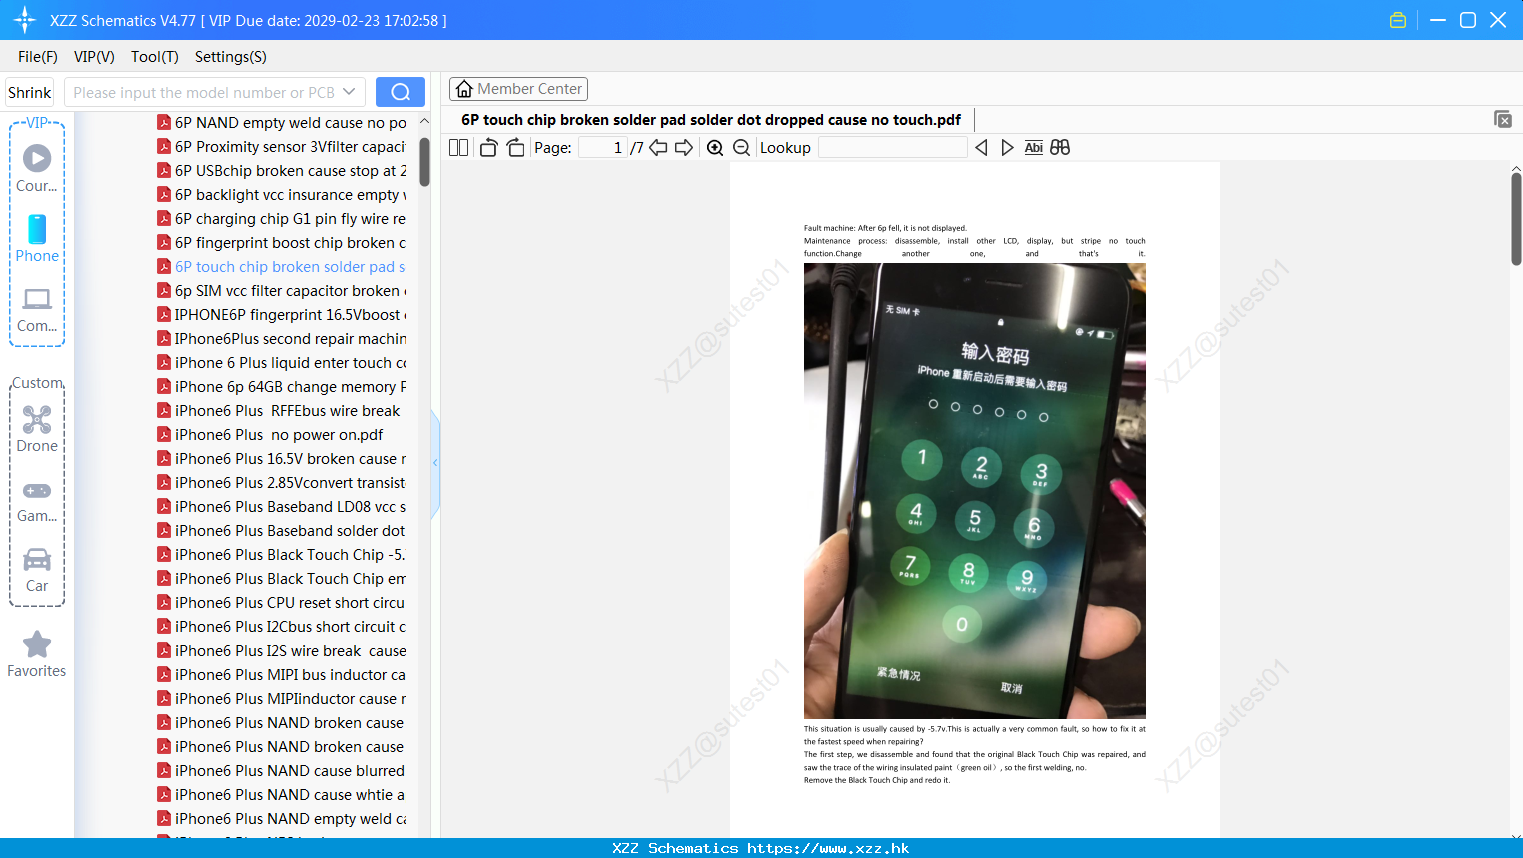Click the binoculars search icon

(x=1060, y=148)
